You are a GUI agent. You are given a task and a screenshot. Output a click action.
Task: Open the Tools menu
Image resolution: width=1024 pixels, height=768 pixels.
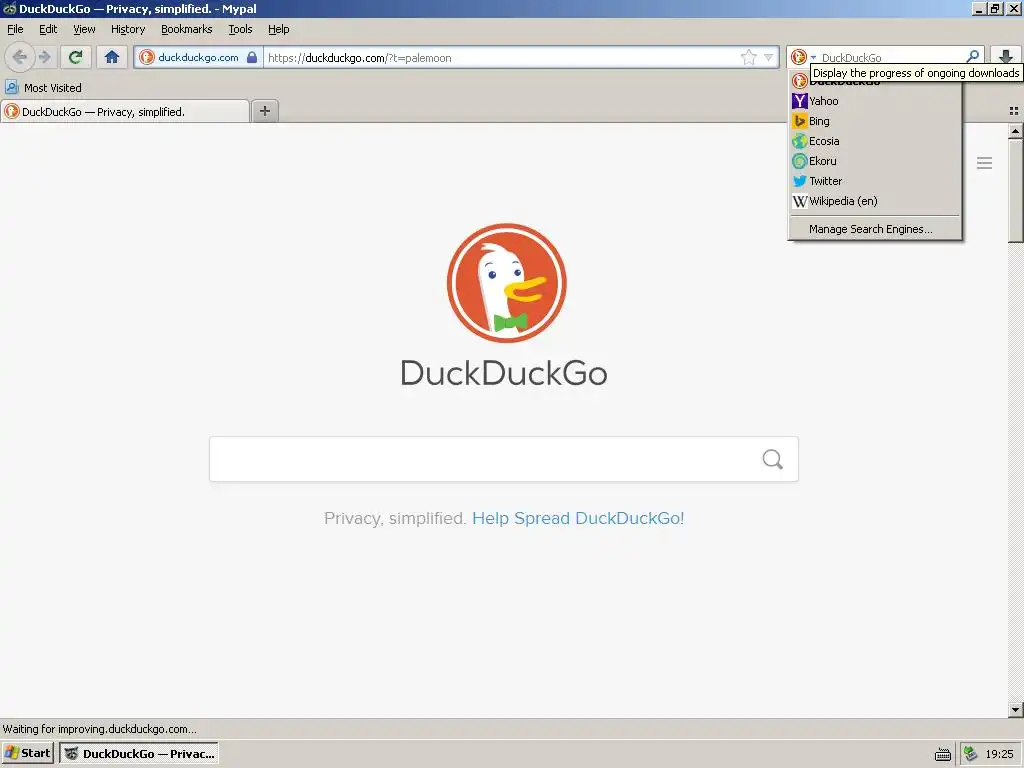[240, 29]
